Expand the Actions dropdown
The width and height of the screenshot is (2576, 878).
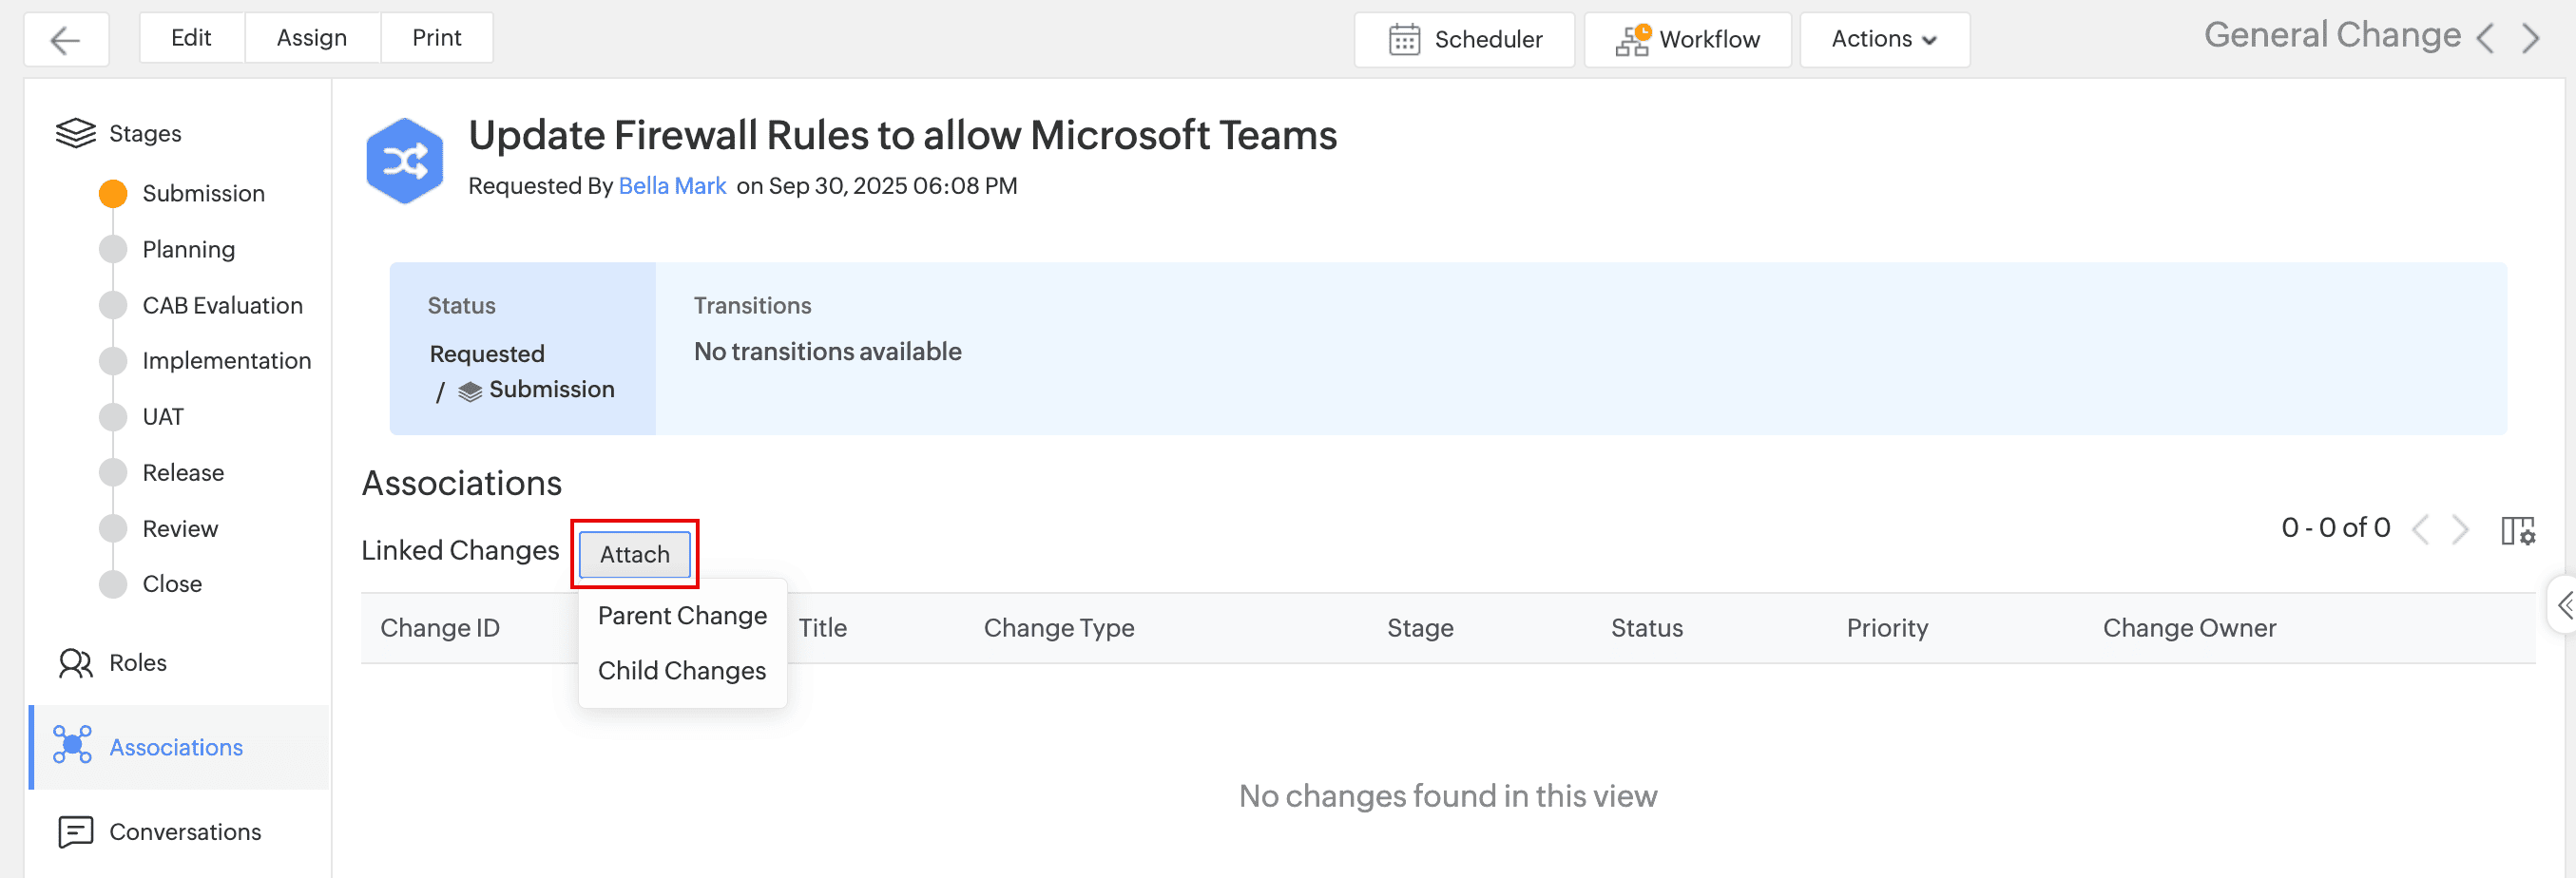point(1883,40)
